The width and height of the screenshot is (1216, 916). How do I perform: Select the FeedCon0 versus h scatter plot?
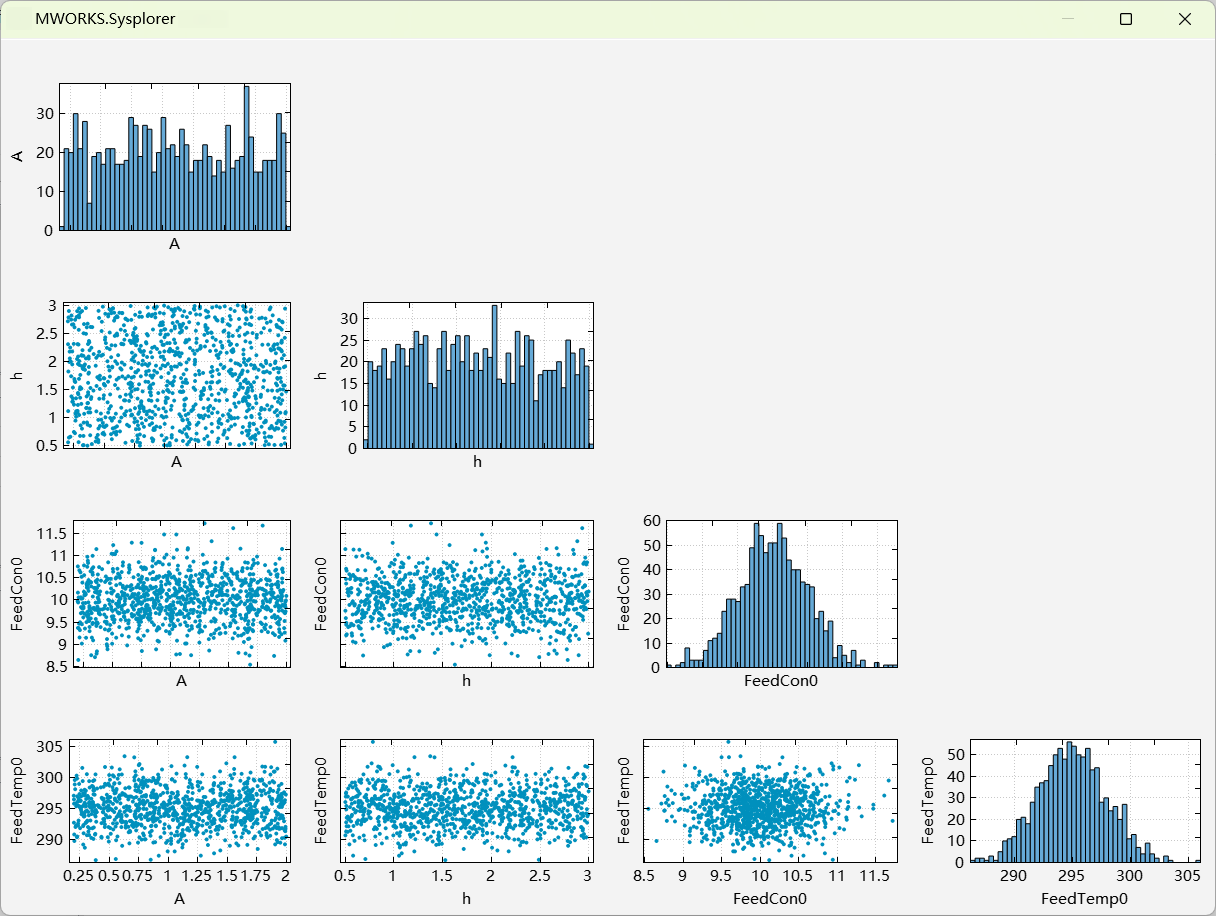click(467, 593)
